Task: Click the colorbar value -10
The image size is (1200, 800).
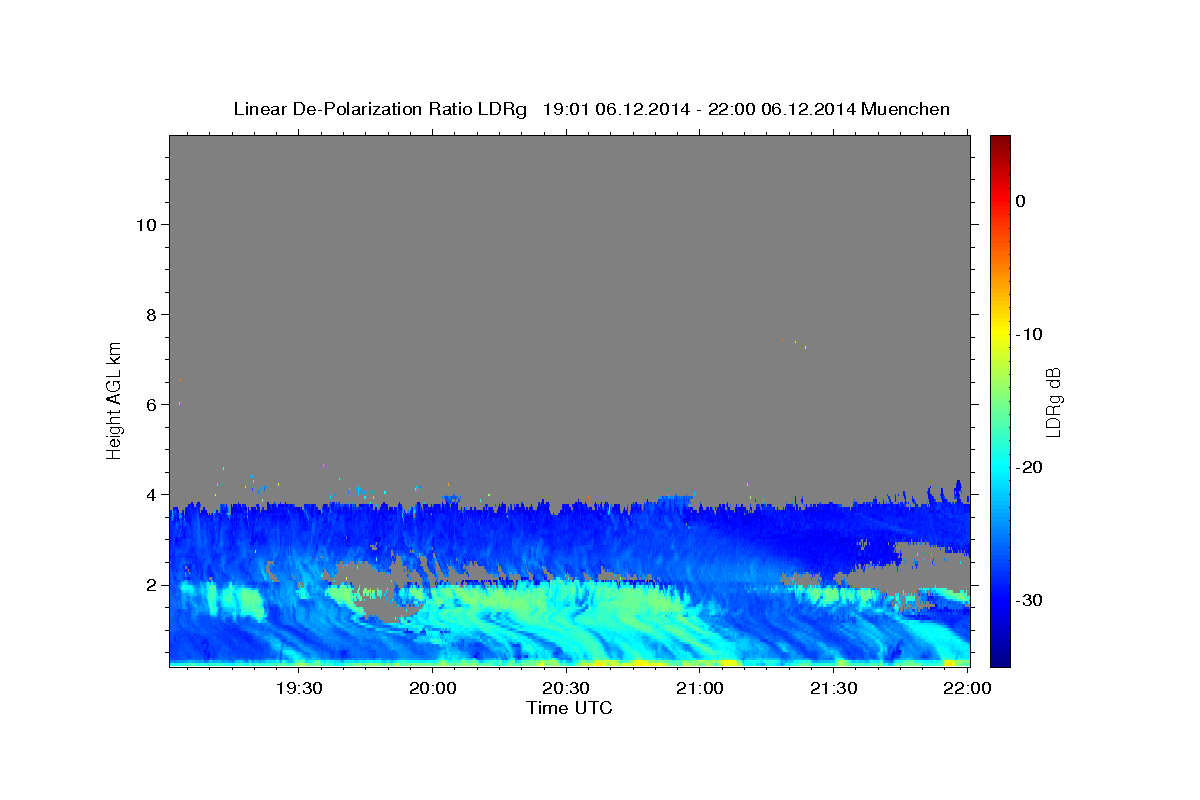Action: (x=1028, y=334)
